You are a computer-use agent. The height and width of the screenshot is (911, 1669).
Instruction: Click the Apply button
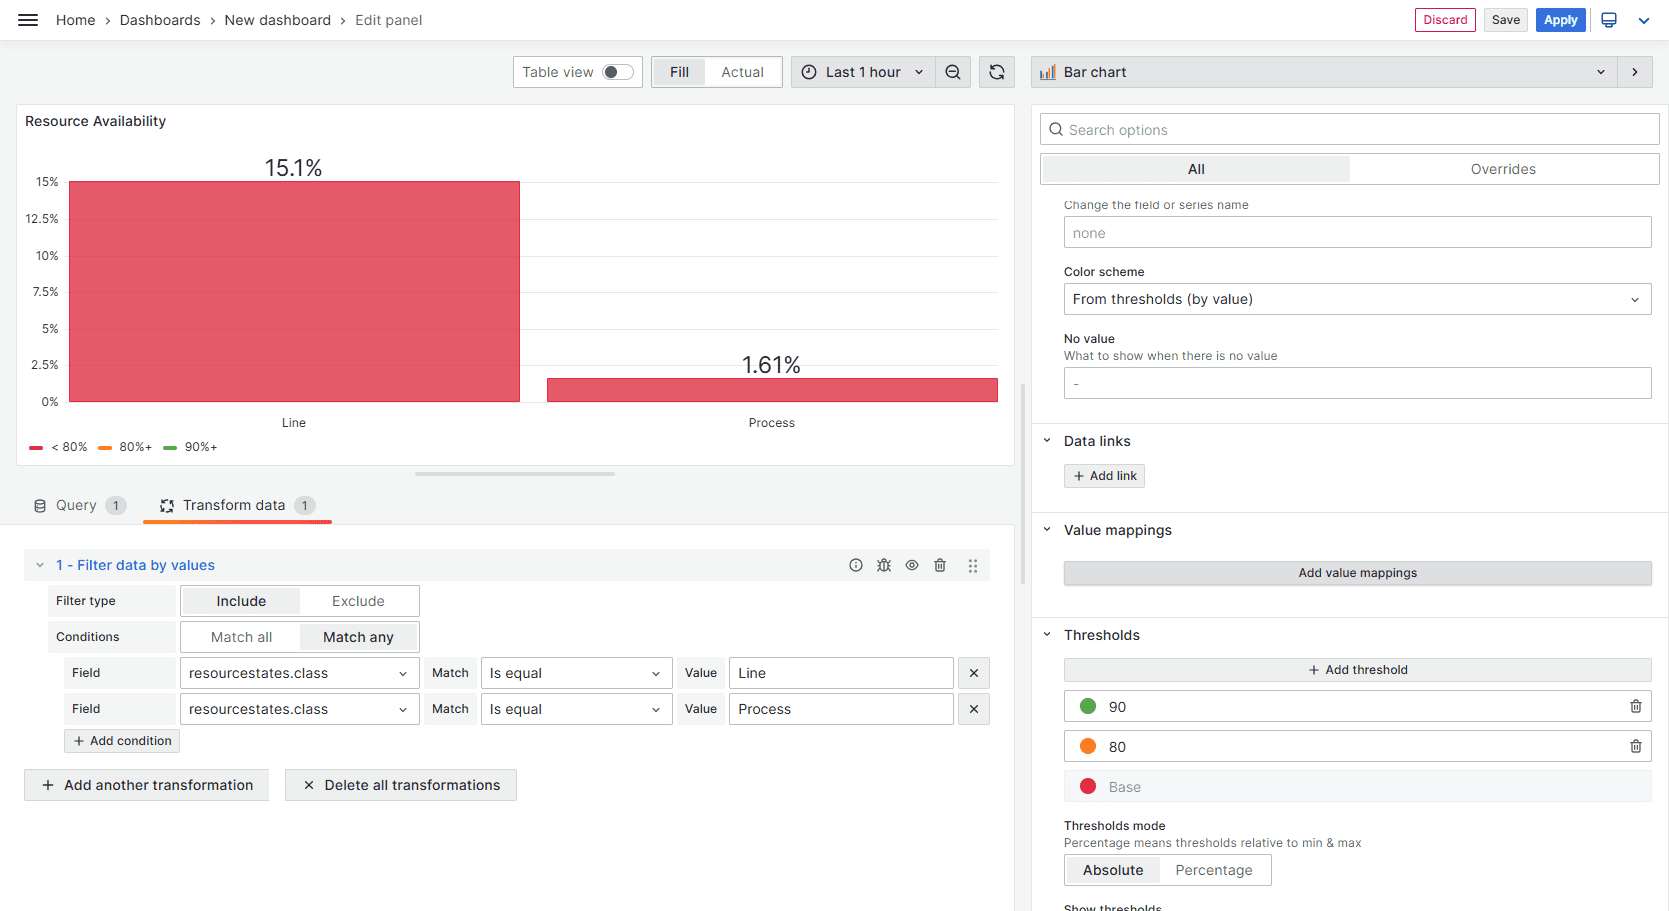tap(1560, 20)
